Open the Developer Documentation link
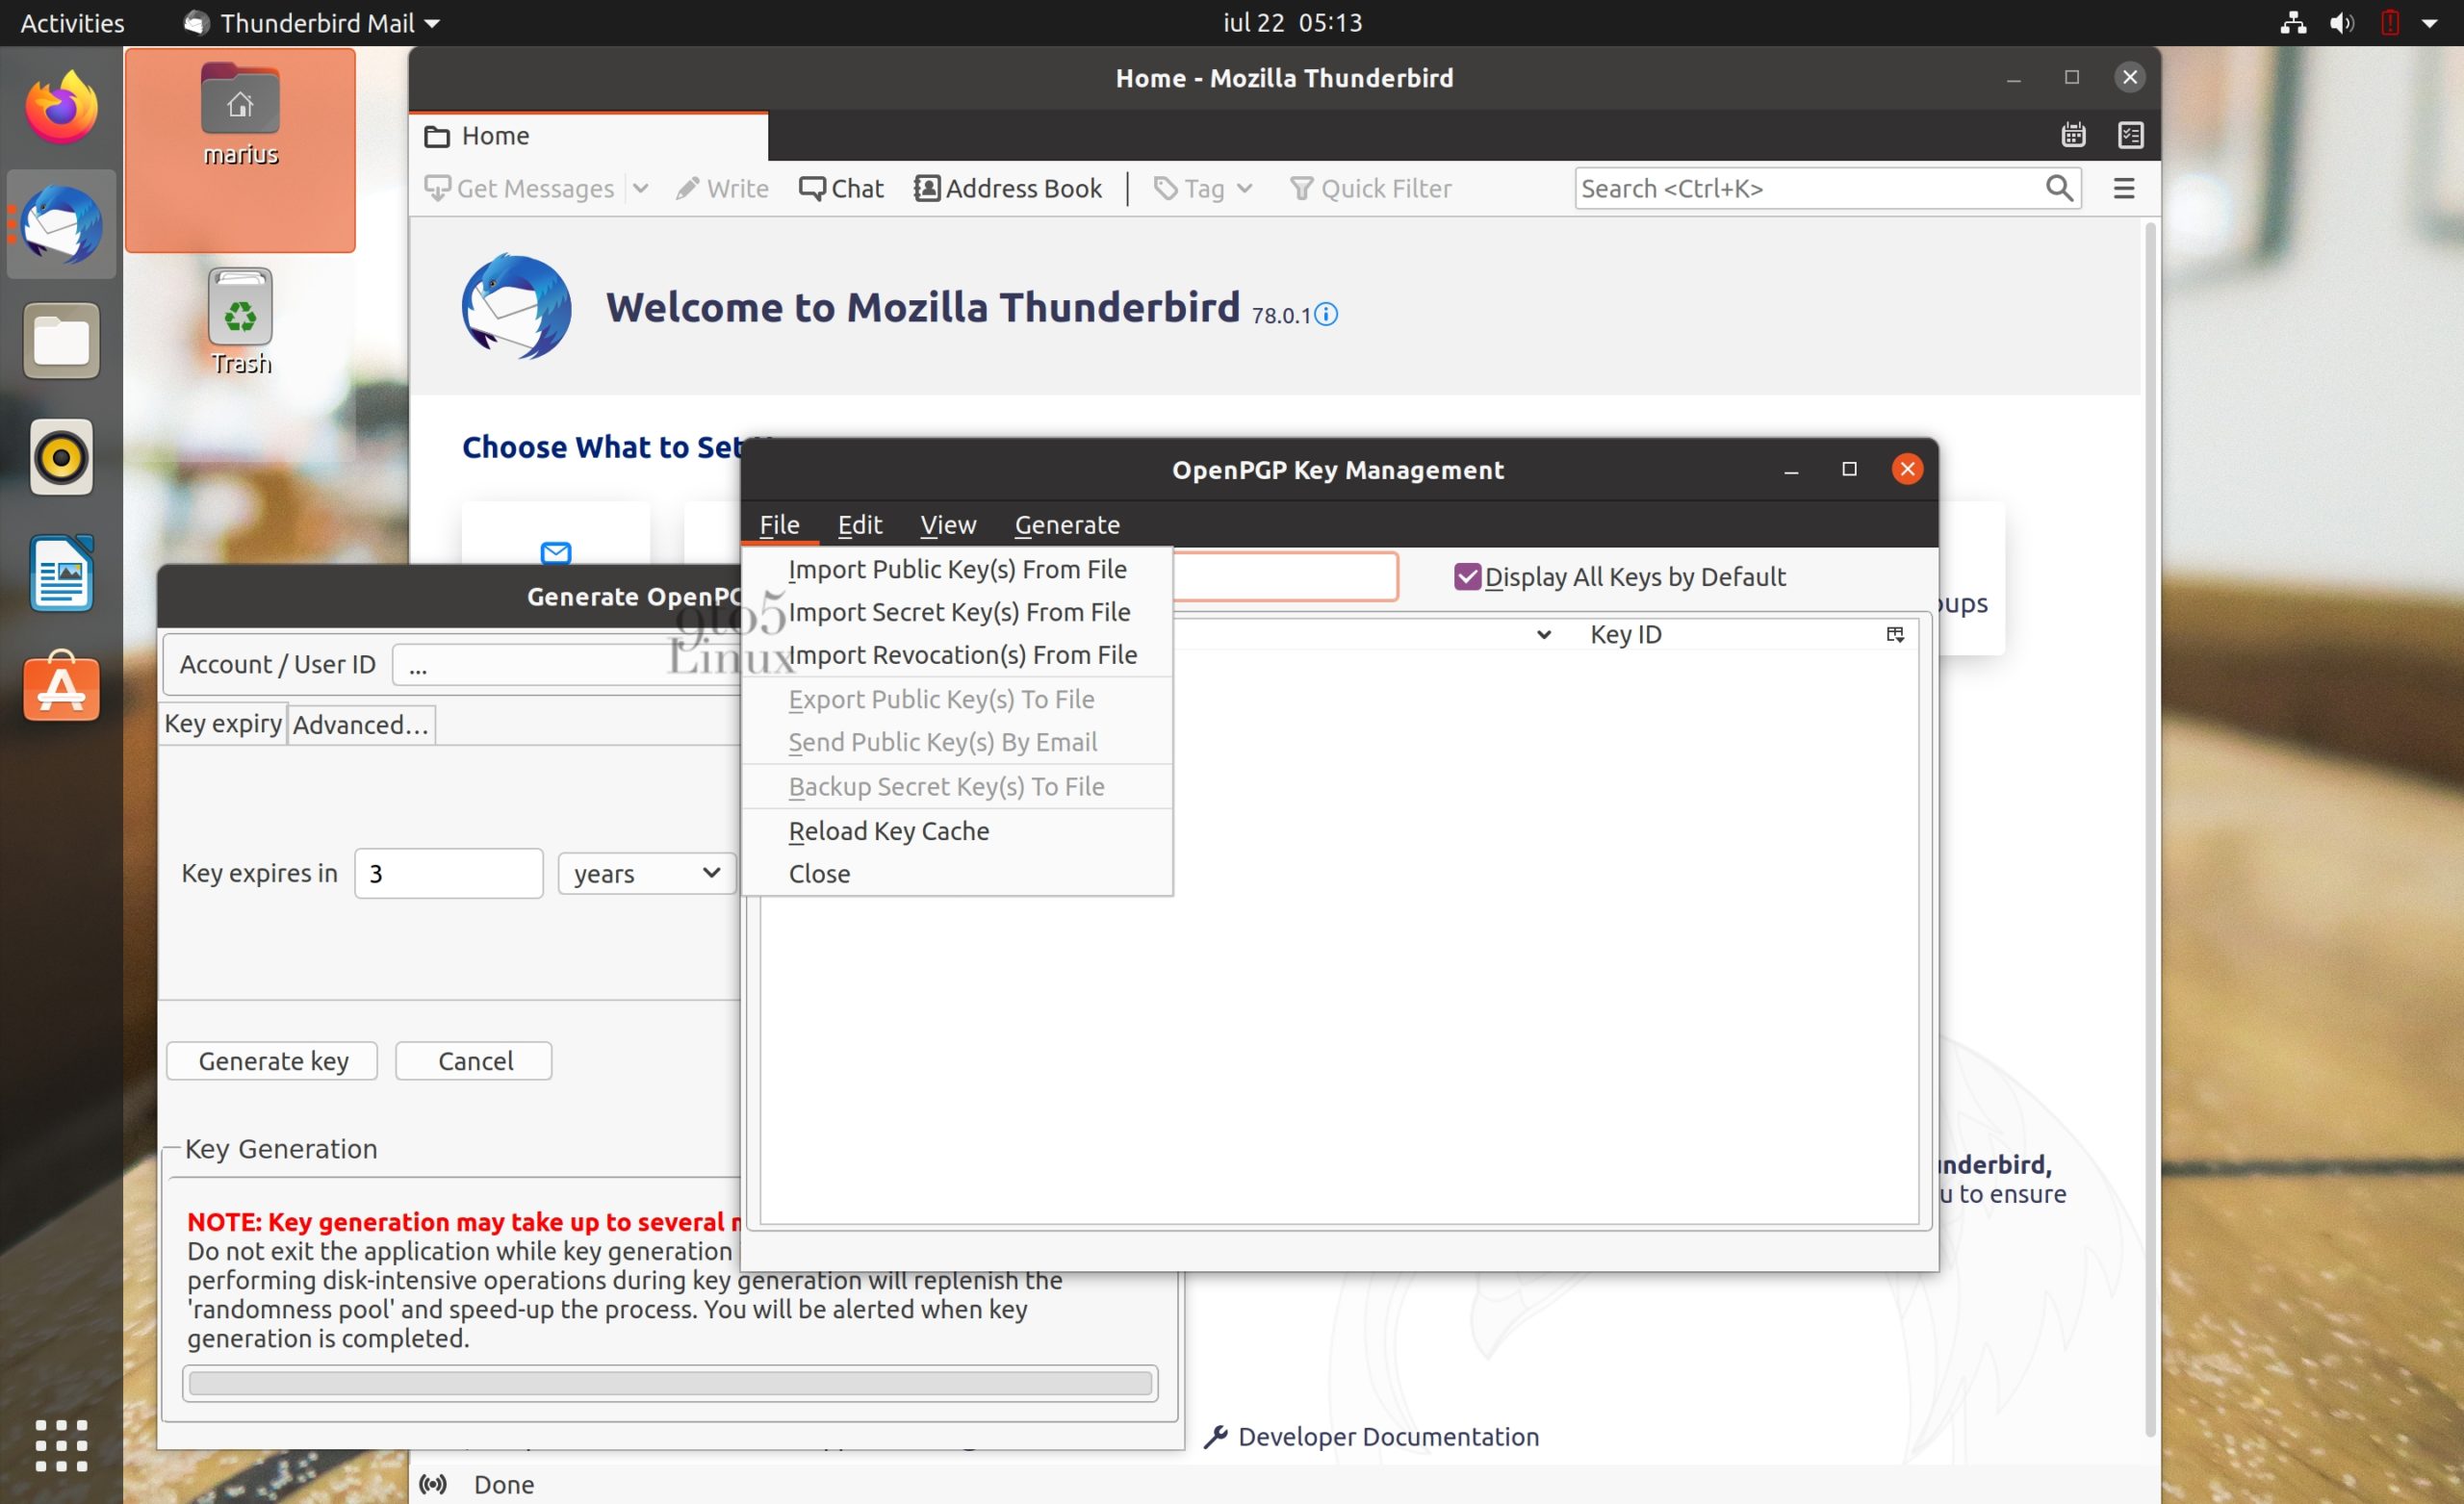The image size is (2464, 1504). [x=1387, y=1436]
